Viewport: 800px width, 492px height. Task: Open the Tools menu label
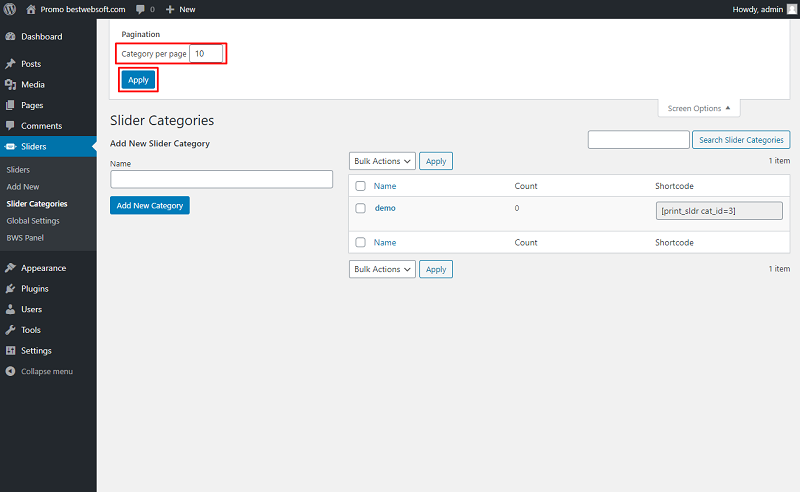pos(31,330)
